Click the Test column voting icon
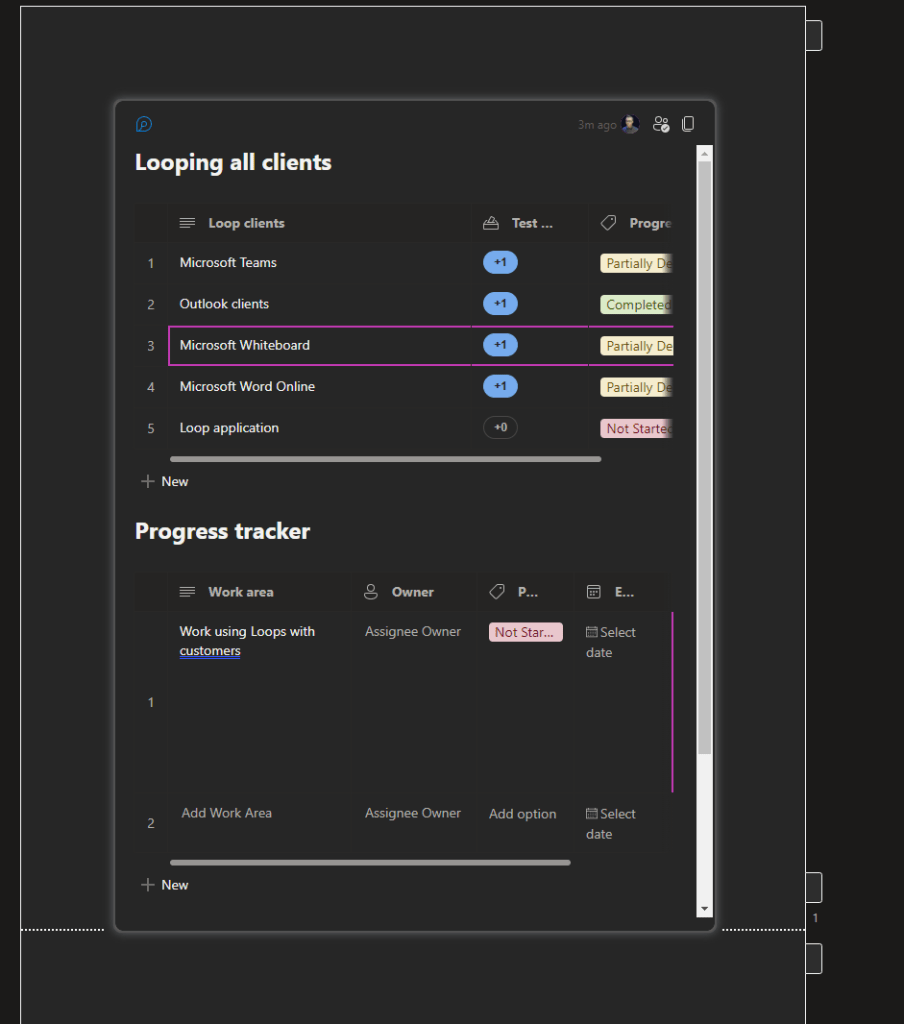 [491, 223]
